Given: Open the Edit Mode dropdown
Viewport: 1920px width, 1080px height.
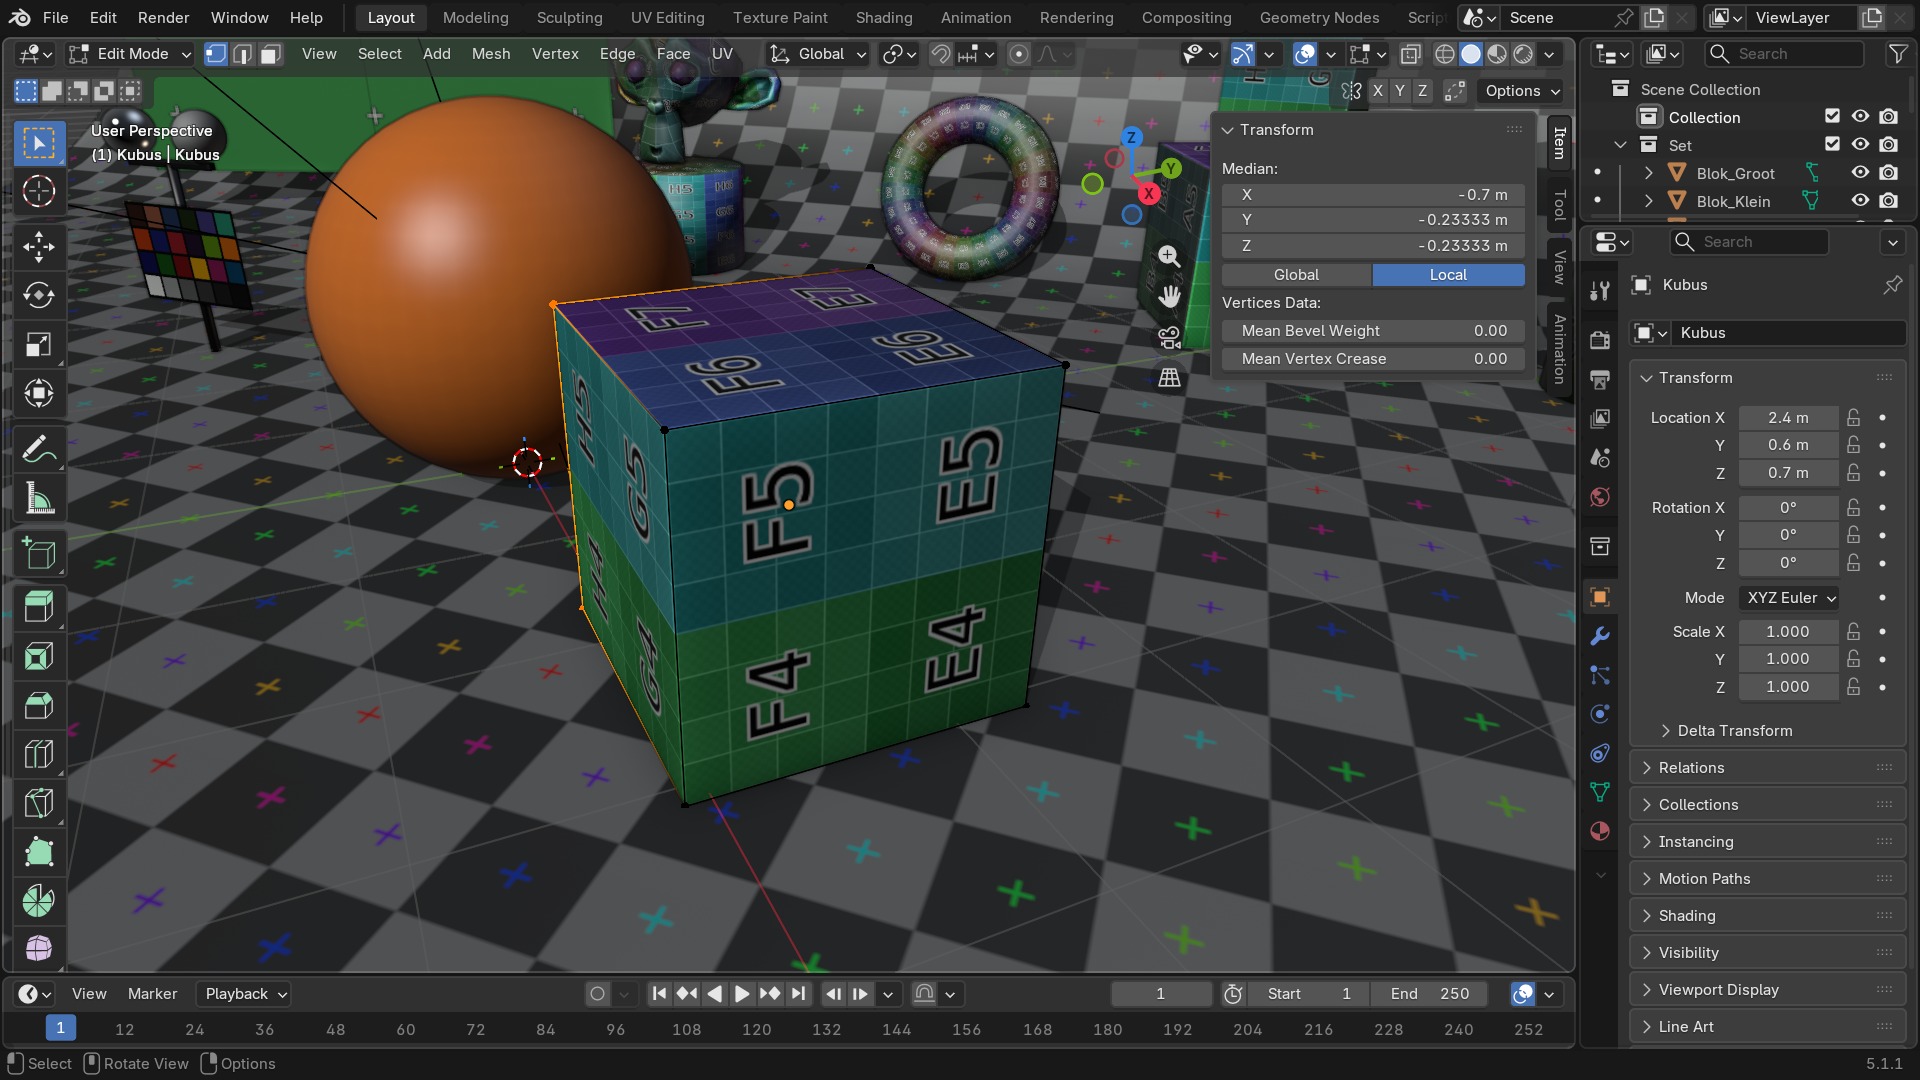Looking at the screenshot, I should point(129,54).
